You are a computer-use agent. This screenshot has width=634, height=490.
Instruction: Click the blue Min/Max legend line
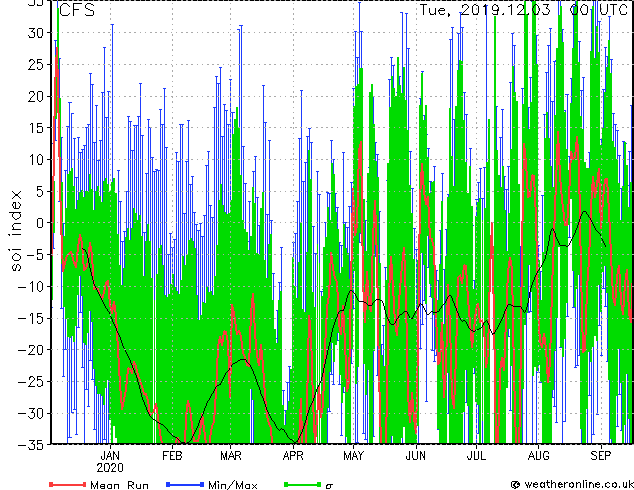(185, 484)
